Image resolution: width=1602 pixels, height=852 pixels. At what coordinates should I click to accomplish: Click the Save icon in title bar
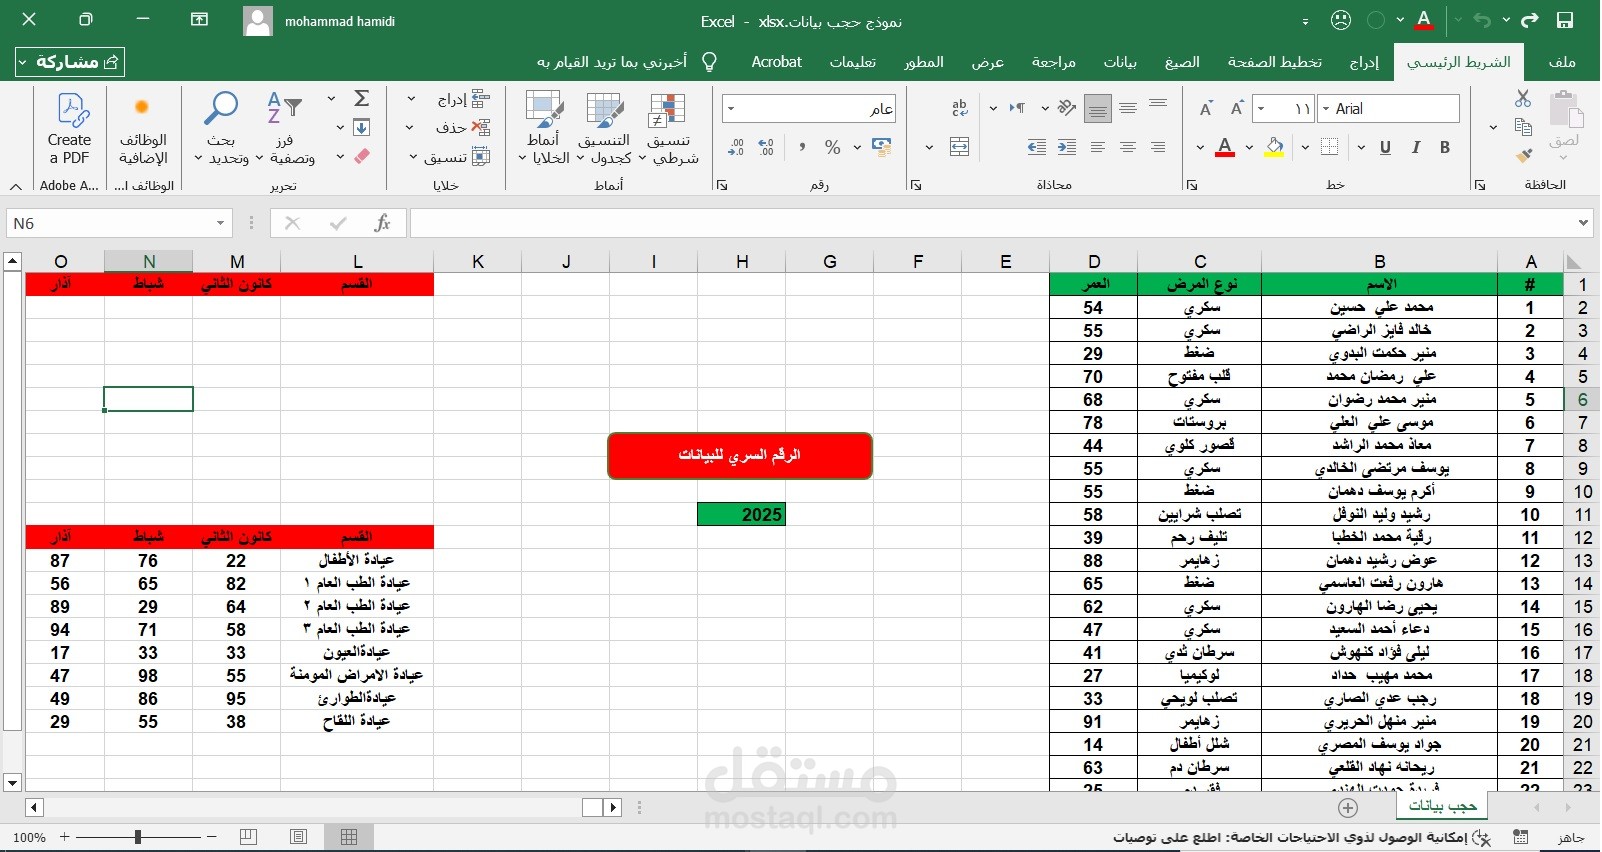click(x=1565, y=21)
